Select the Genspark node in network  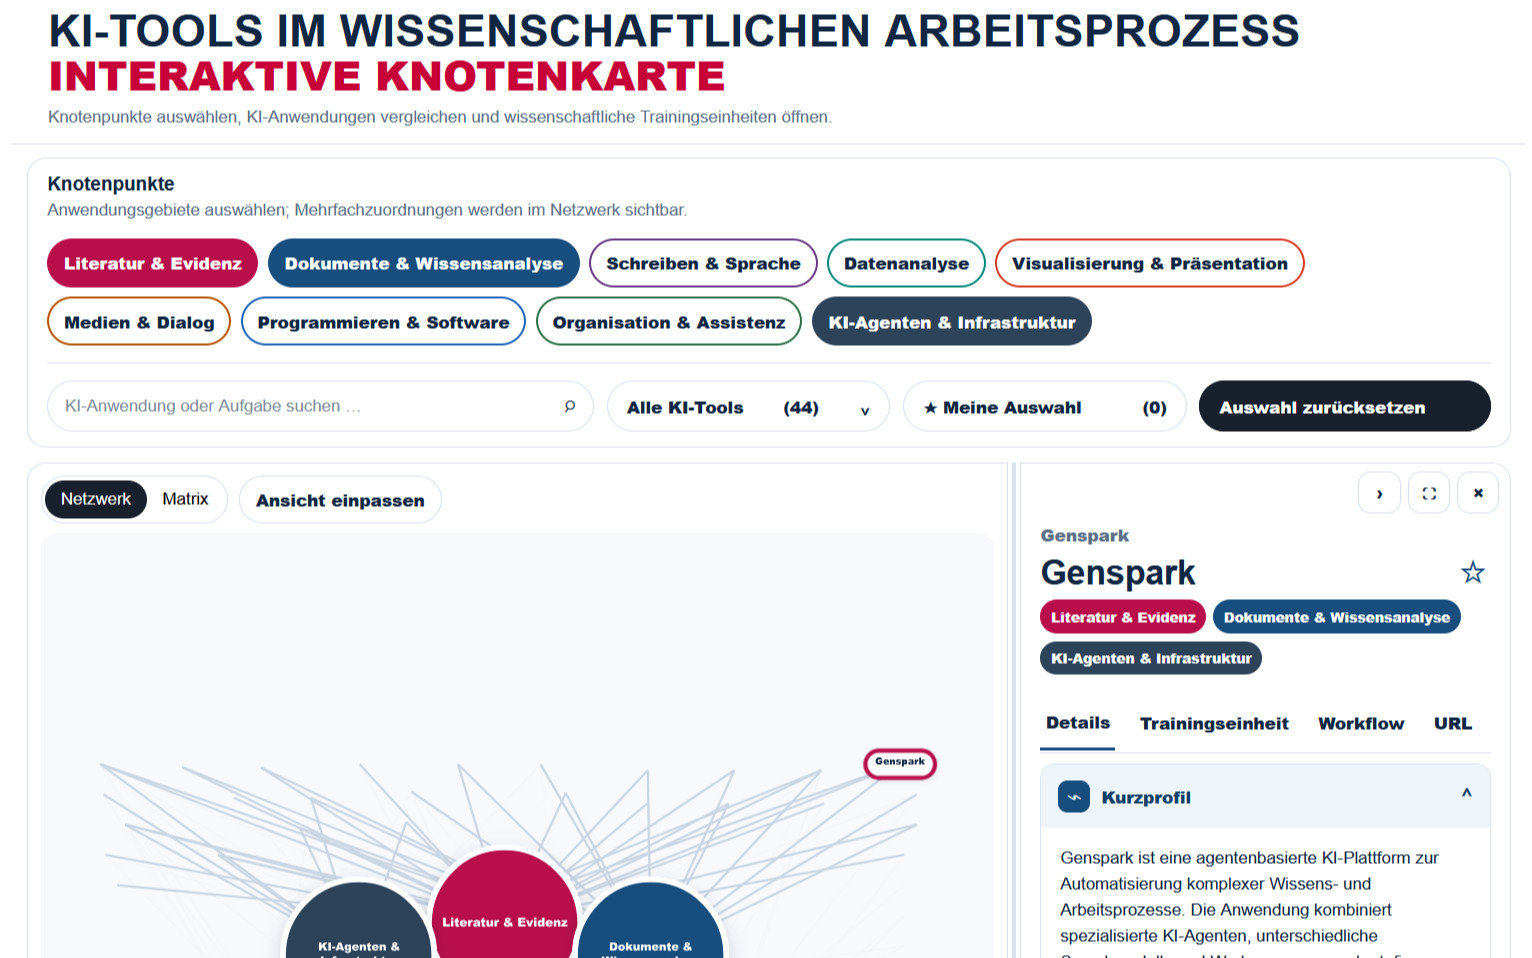(x=900, y=763)
